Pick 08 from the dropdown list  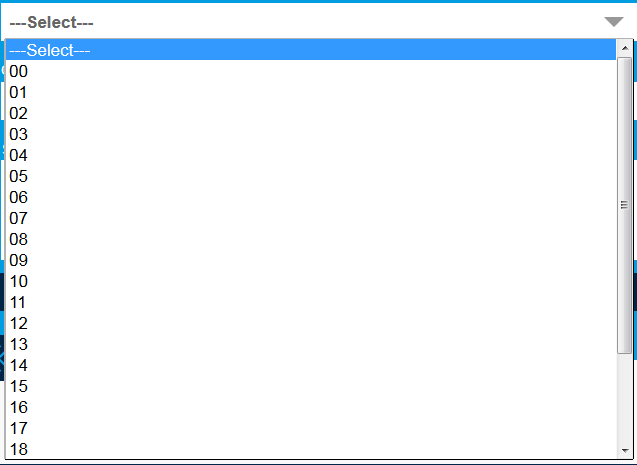pyautogui.click(x=311, y=239)
